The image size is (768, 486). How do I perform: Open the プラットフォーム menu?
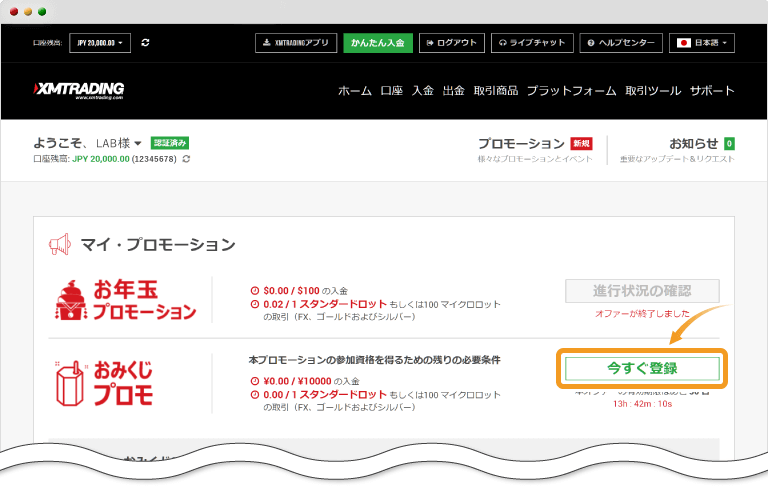coord(572,91)
